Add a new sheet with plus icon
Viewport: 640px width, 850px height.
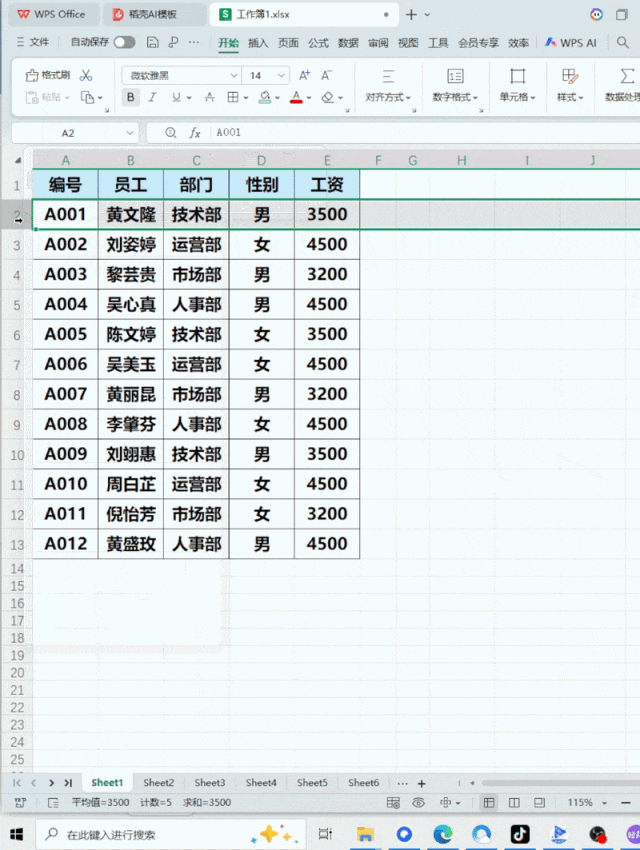(x=422, y=783)
